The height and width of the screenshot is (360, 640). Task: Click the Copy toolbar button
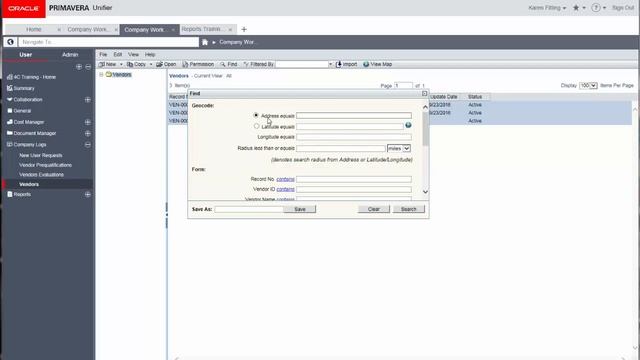coord(136,64)
